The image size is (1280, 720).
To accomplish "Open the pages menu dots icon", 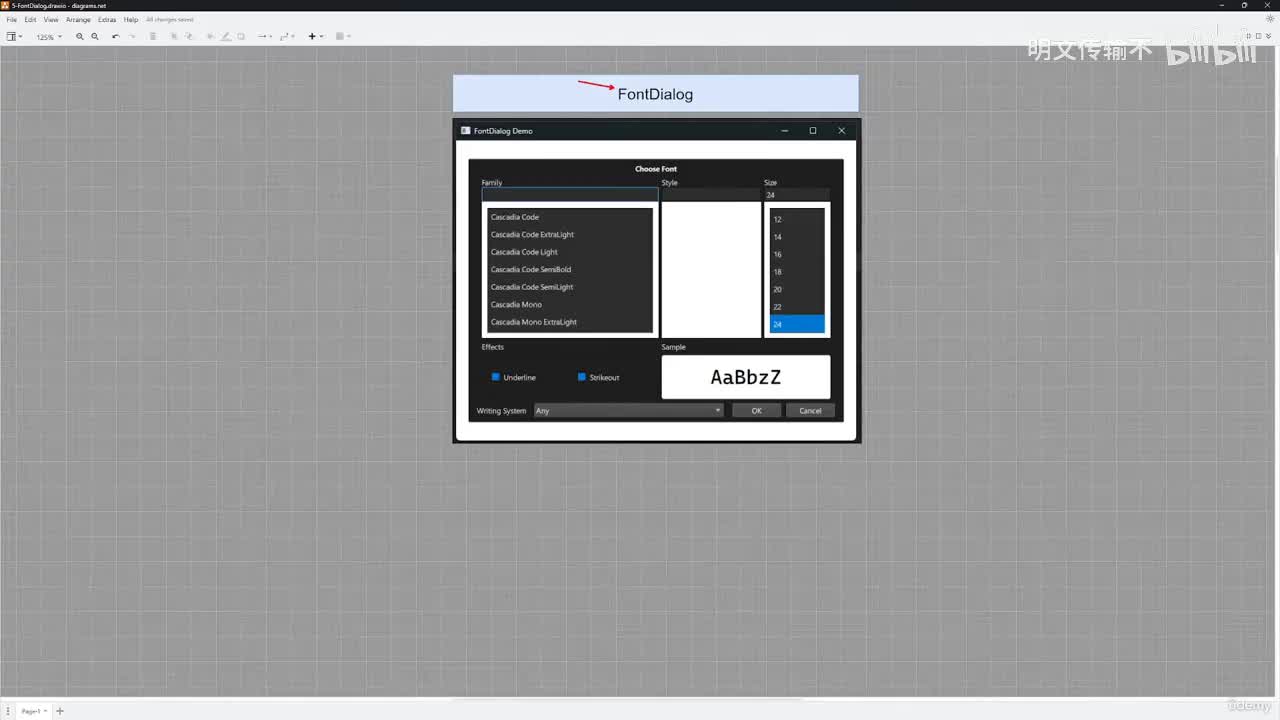I will [7, 711].
